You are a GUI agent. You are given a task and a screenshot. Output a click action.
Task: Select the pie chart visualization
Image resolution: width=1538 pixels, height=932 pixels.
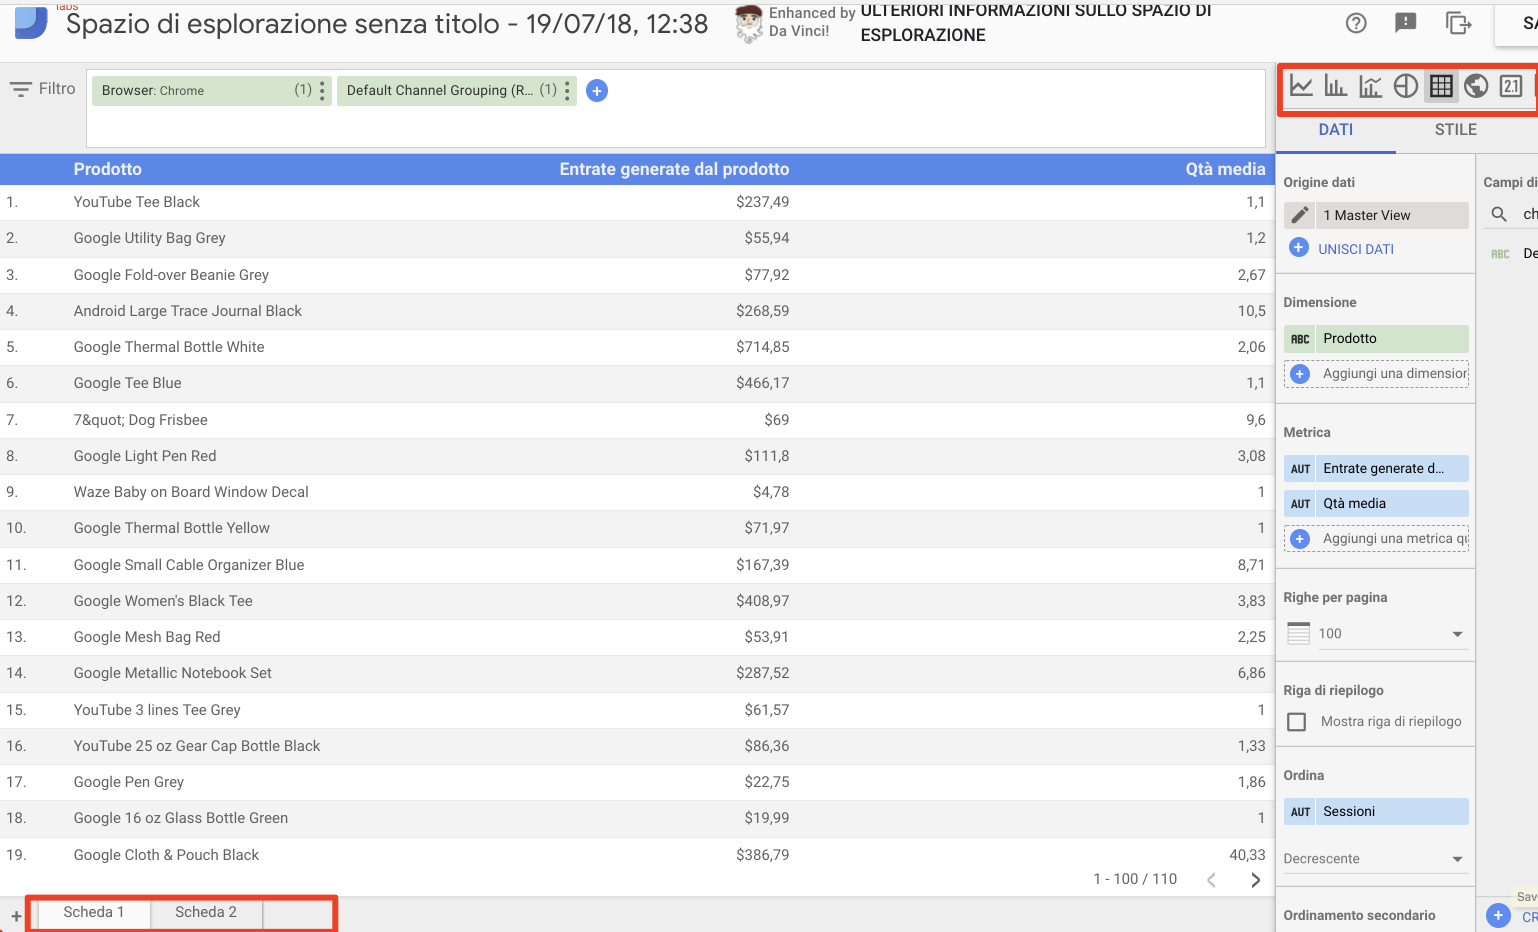pos(1406,86)
